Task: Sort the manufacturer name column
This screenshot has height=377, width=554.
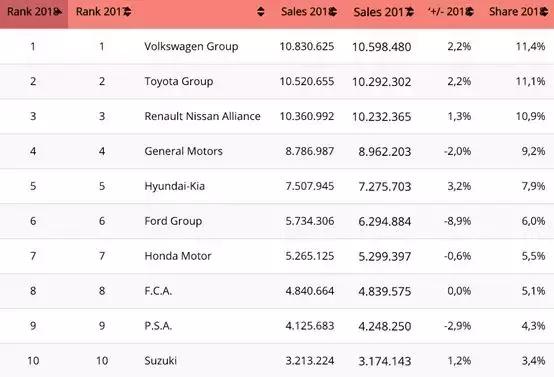Action: pyautogui.click(x=260, y=12)
